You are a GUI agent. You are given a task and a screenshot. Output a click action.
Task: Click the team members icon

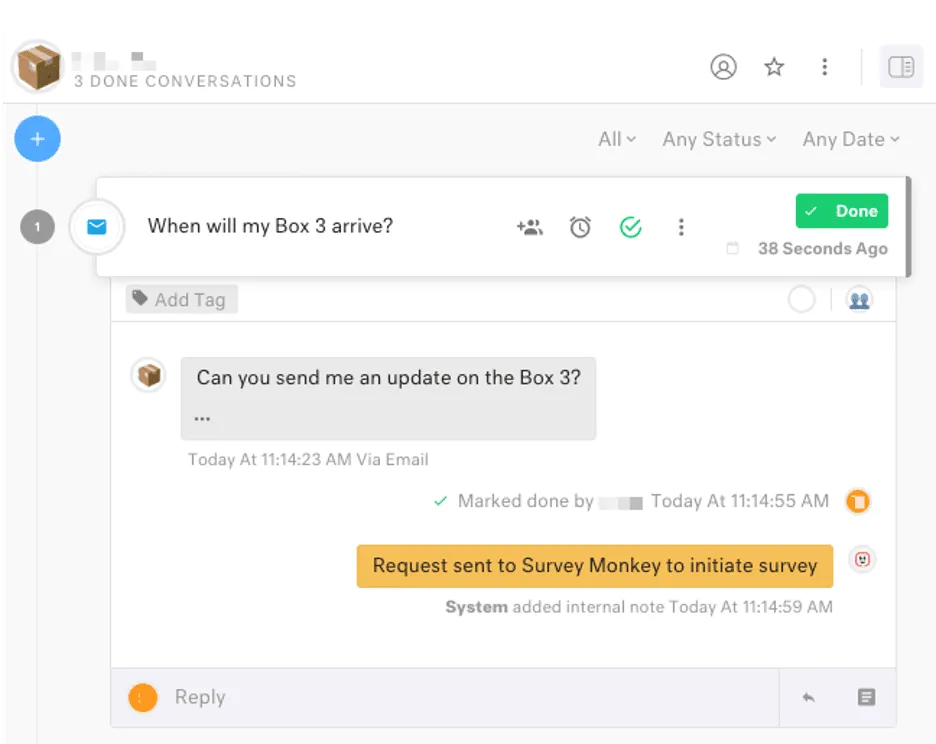pos(858,299)
